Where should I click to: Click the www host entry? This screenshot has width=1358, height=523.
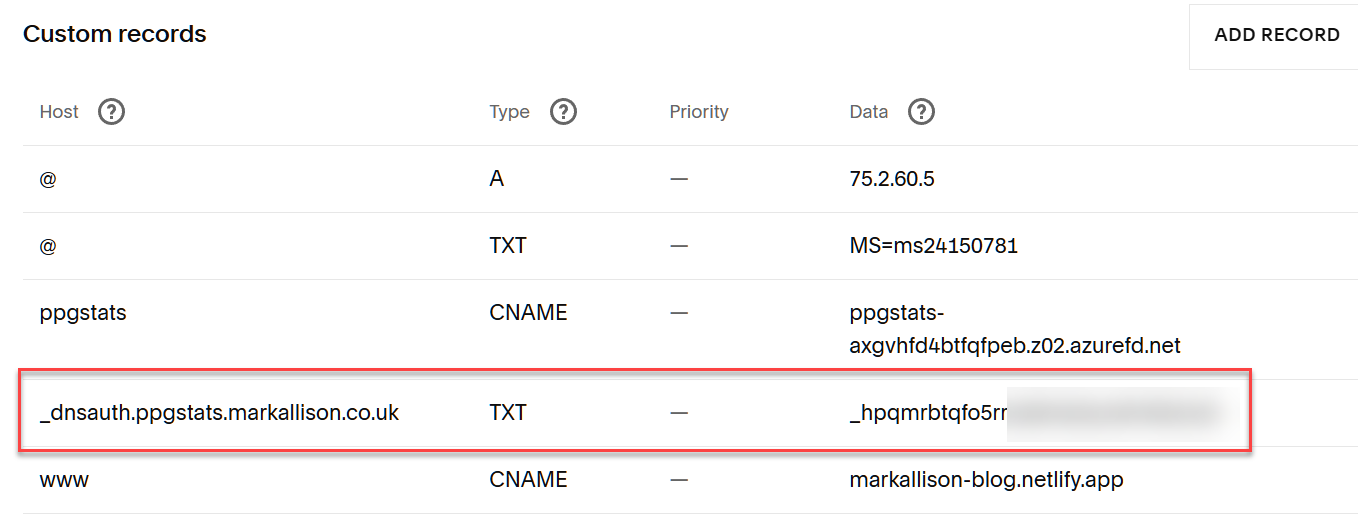point(64,480)
